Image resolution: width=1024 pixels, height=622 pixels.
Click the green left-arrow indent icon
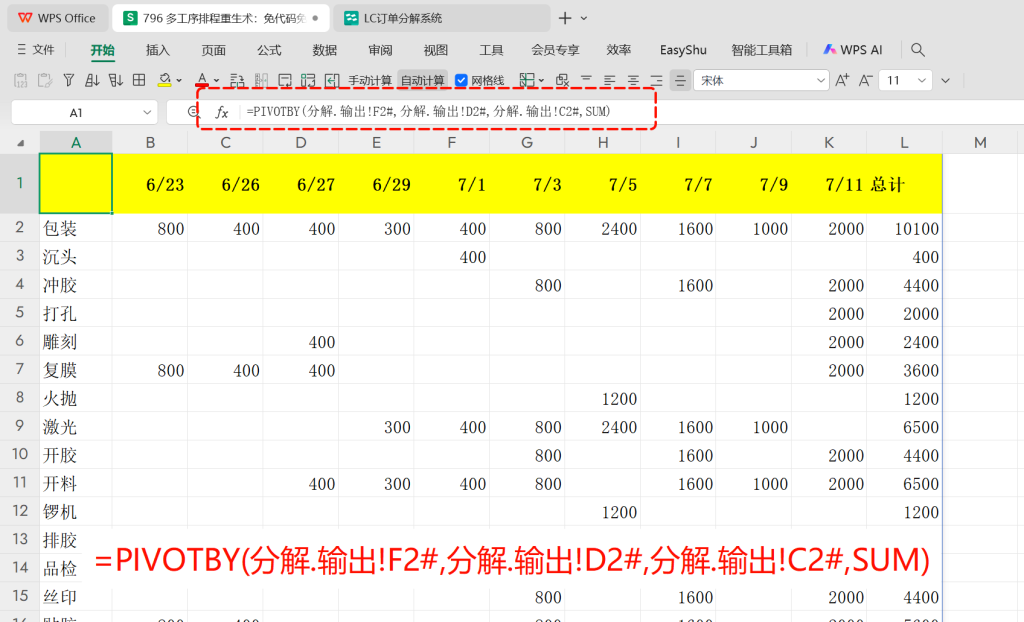click(332, 80)
